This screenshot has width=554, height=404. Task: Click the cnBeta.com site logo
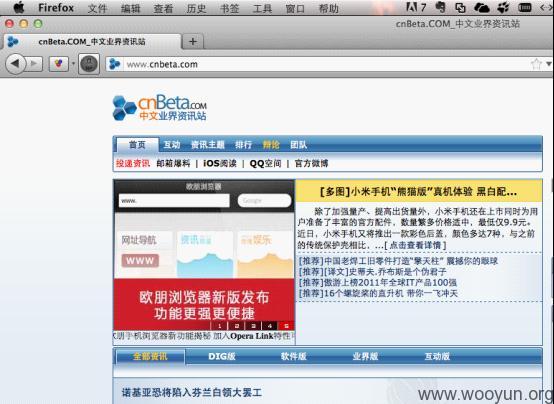click(x=160, y=107)
